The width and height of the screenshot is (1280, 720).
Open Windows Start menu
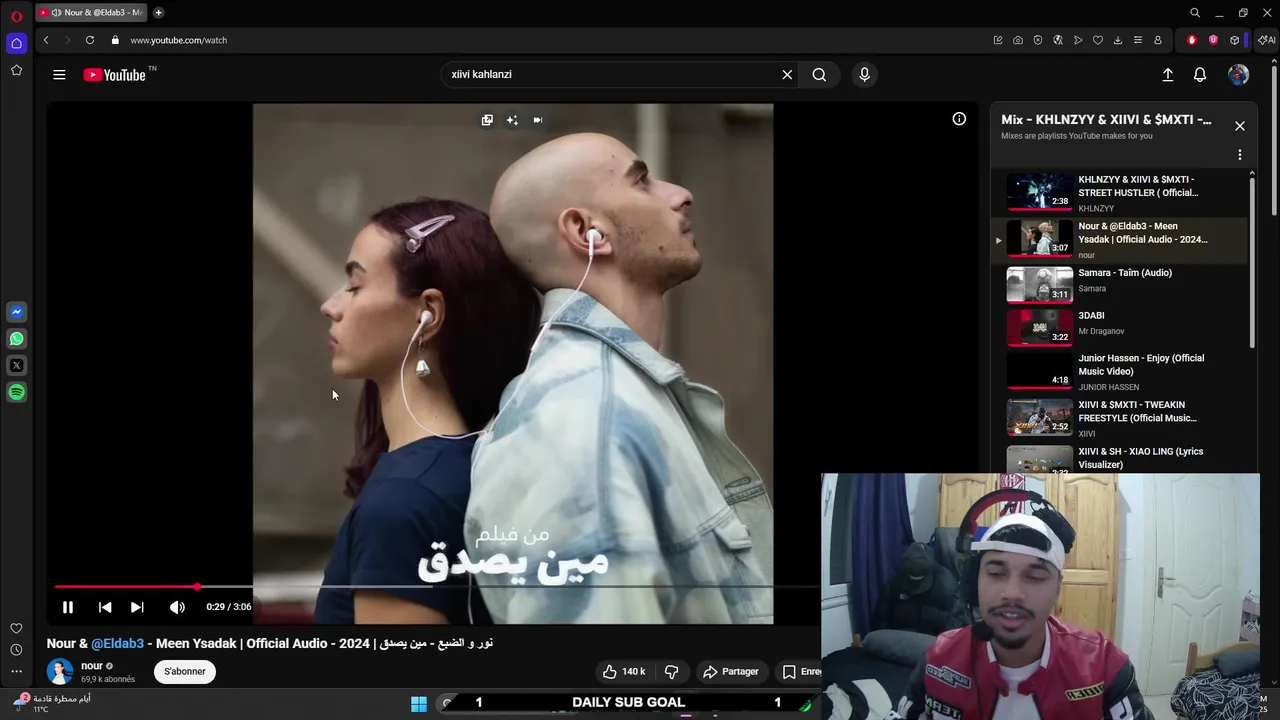tap(419, 703)
